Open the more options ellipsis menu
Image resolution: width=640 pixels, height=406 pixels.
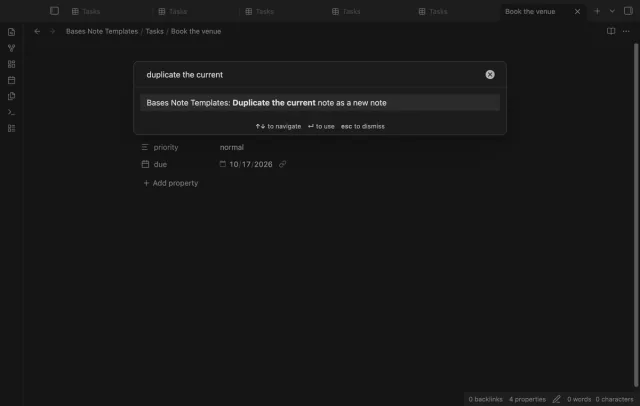(626, 31)
